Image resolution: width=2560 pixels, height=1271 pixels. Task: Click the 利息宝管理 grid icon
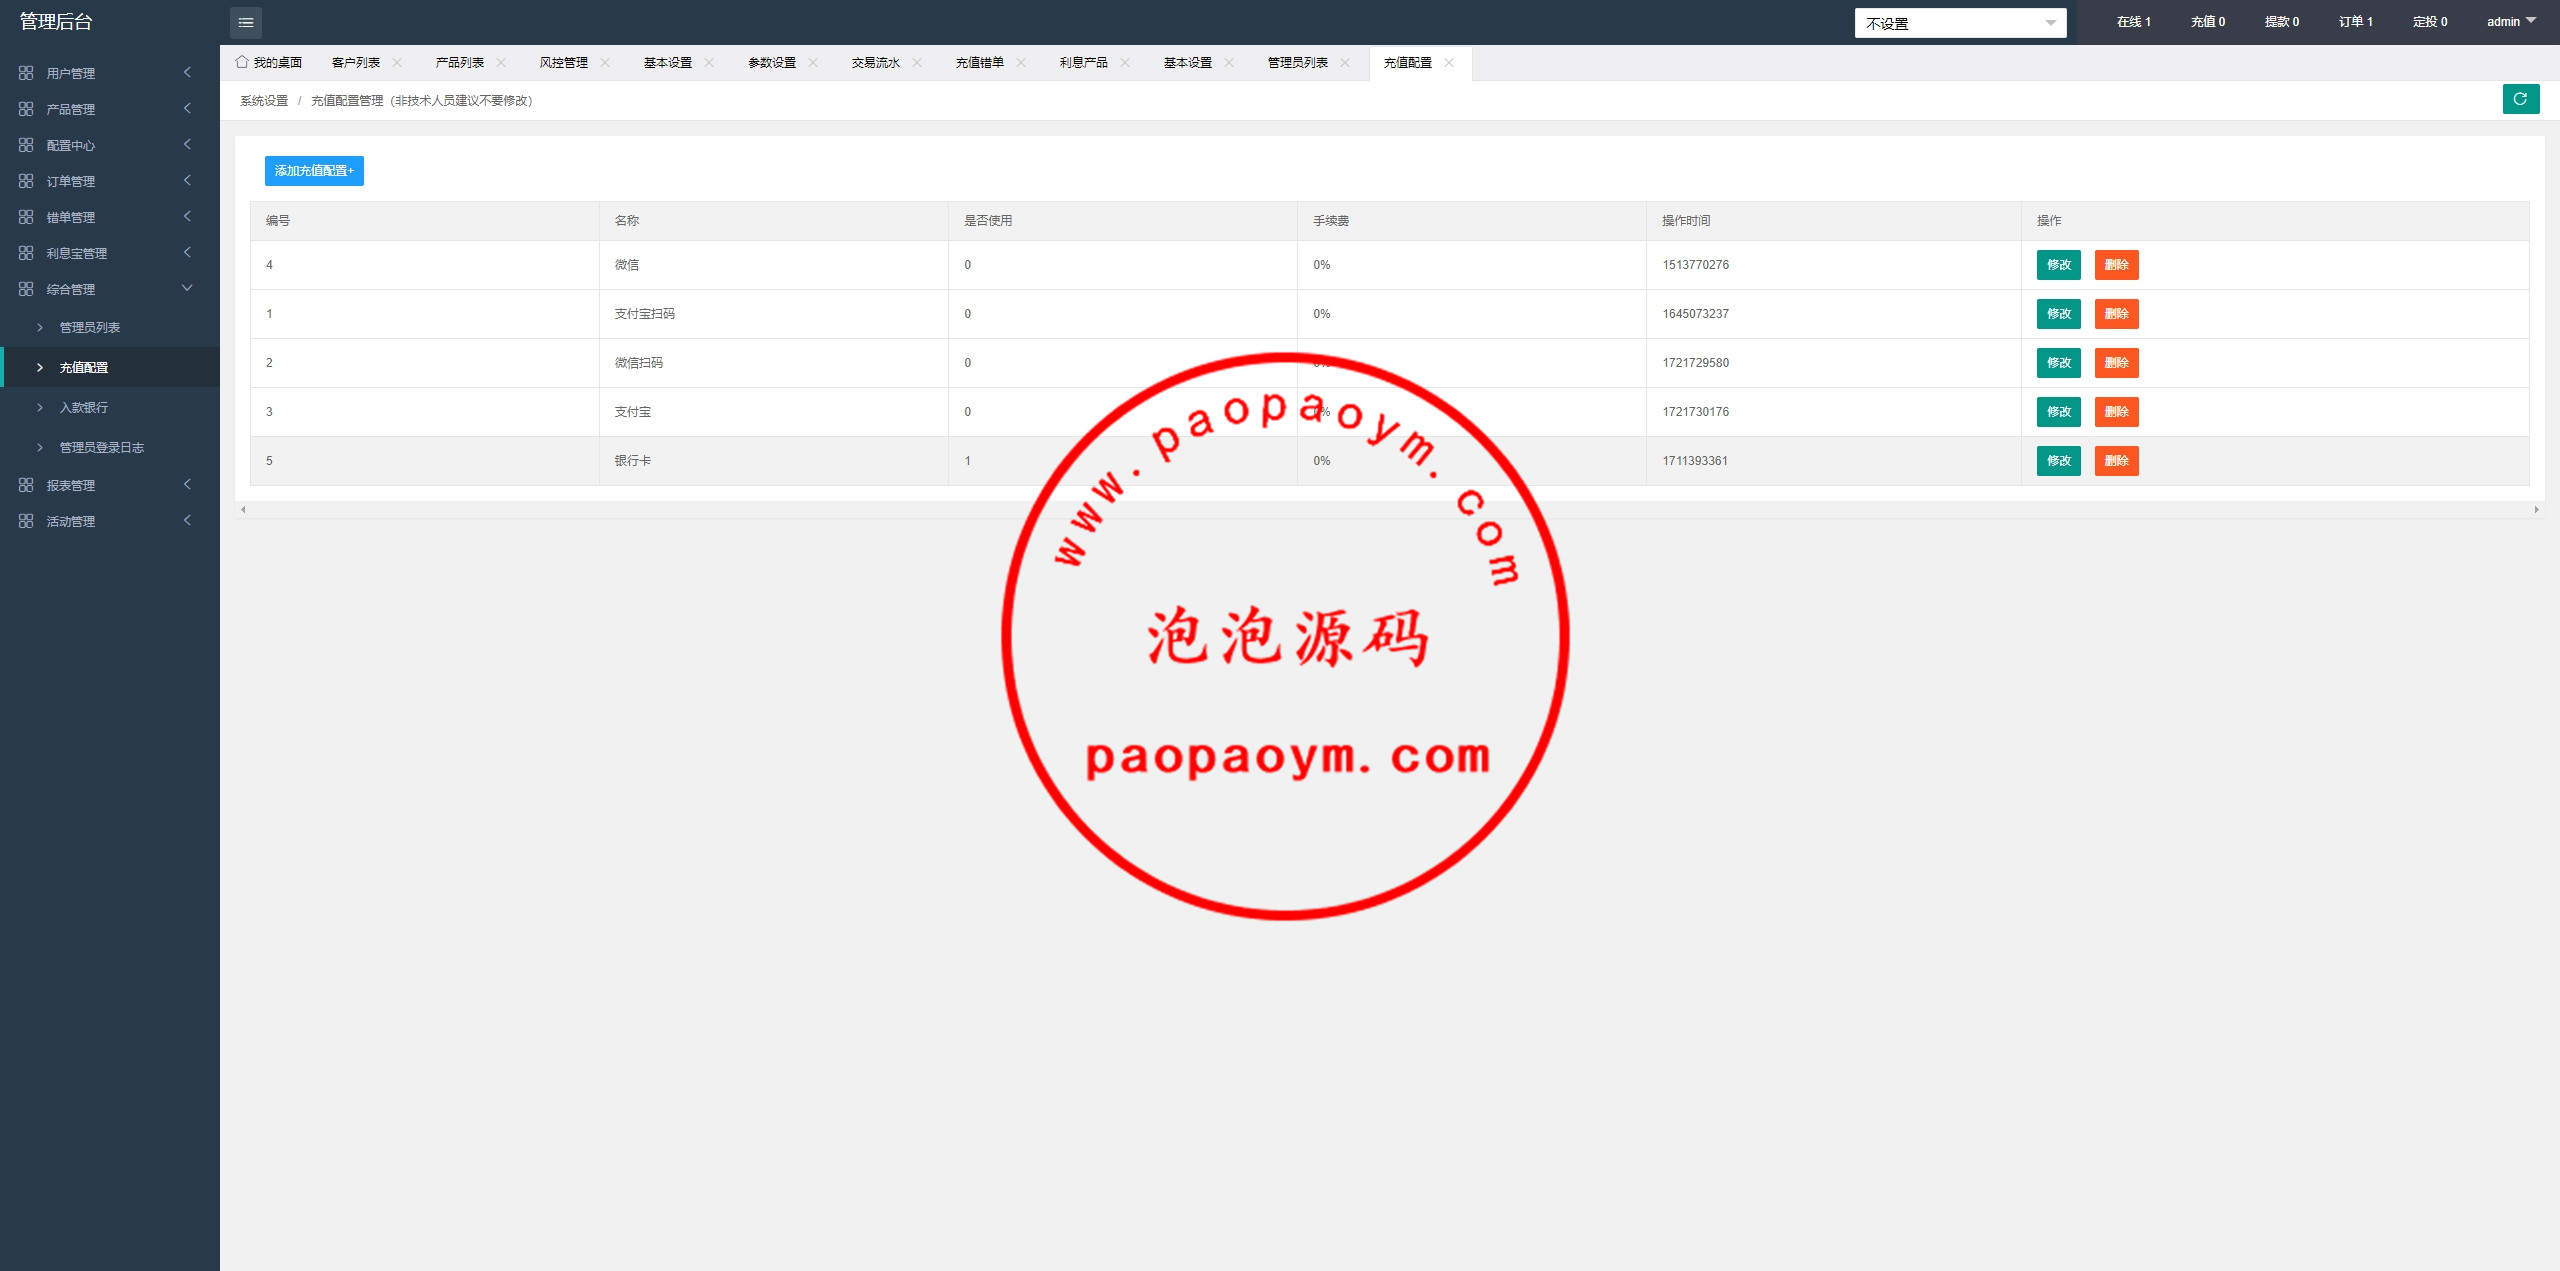pos(26,253)
